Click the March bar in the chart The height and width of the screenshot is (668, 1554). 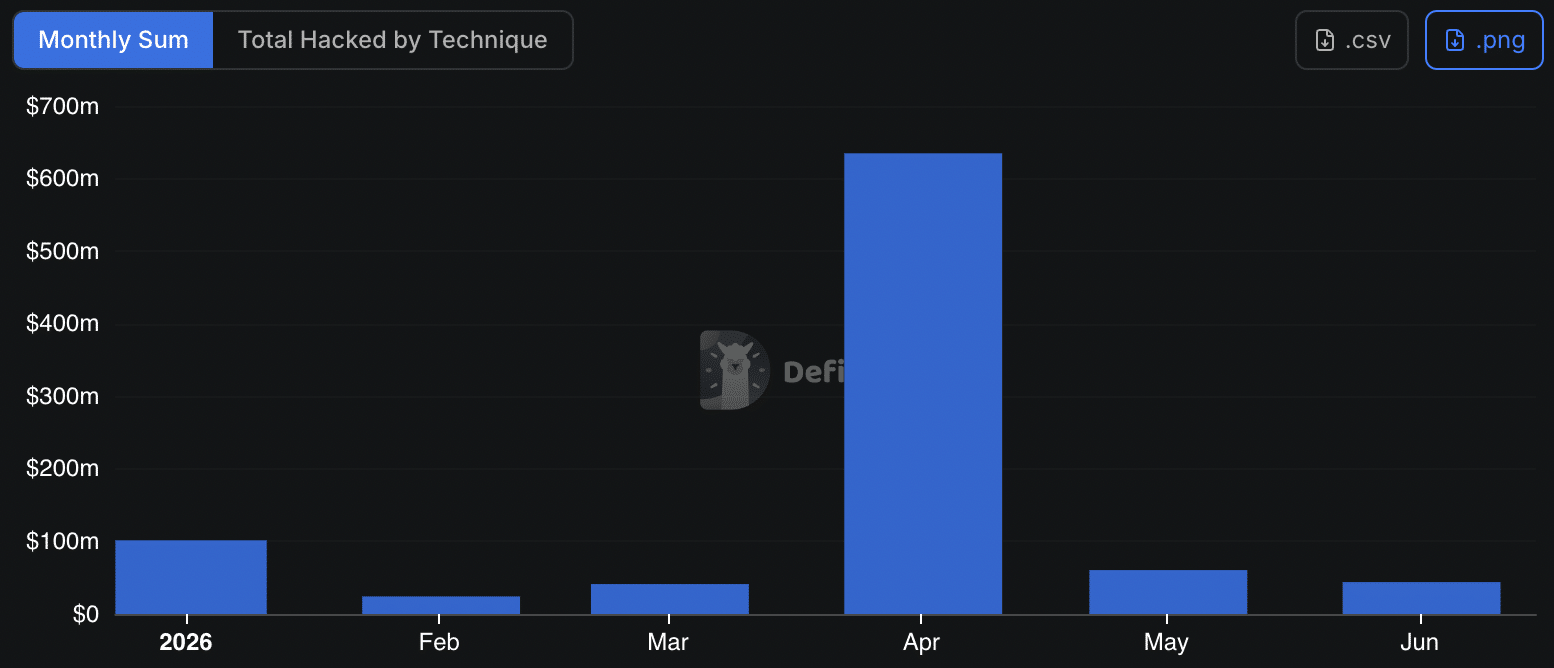(x=670, y=599)
